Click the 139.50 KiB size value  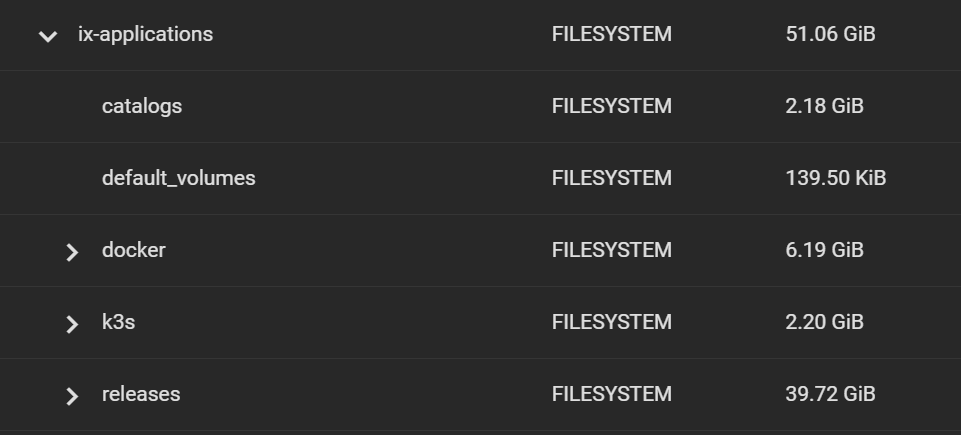coord(835,178)
